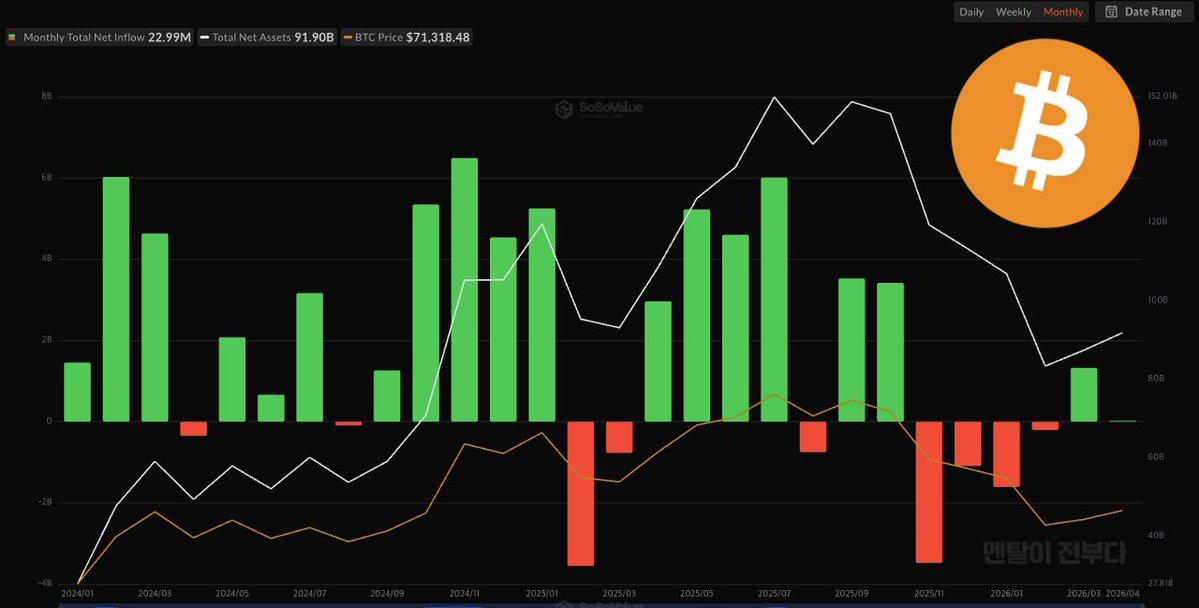The height and width of the screenshot is (608, 1199).
Task: Click the 140B right axis label
Action: [x=1158, y=143]
